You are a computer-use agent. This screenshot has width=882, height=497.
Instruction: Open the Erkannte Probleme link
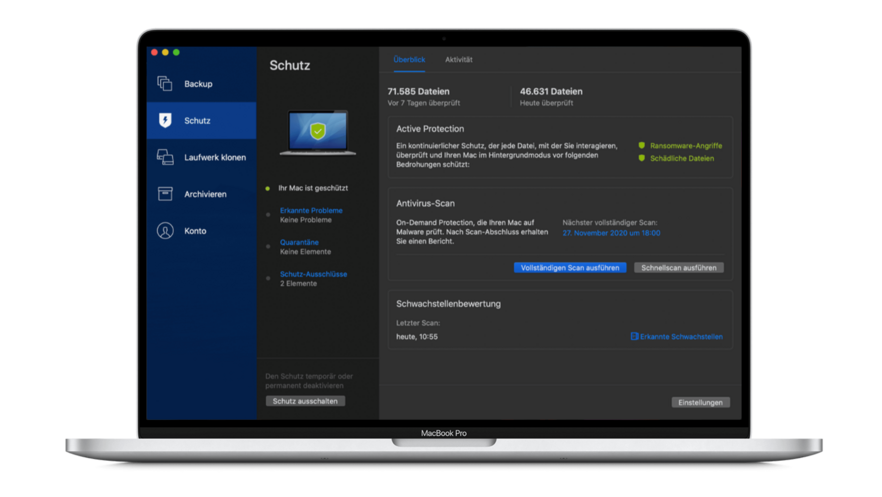pyautogui.click(x=311, y=211)
